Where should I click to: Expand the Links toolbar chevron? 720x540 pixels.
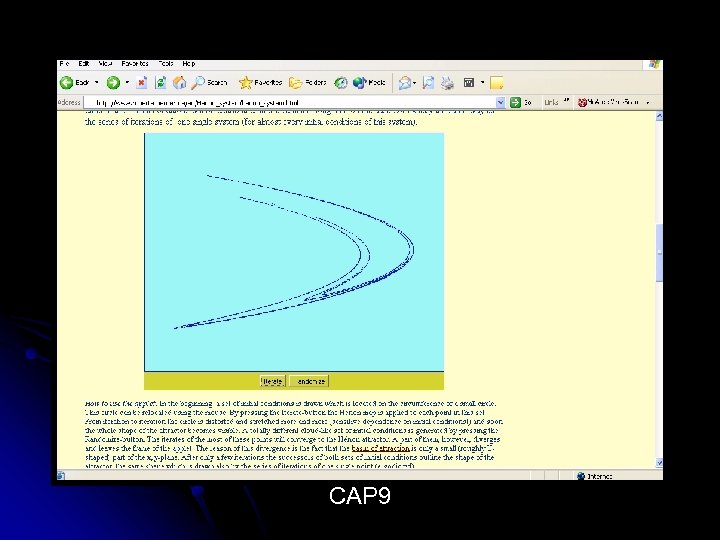click(566, 101)
